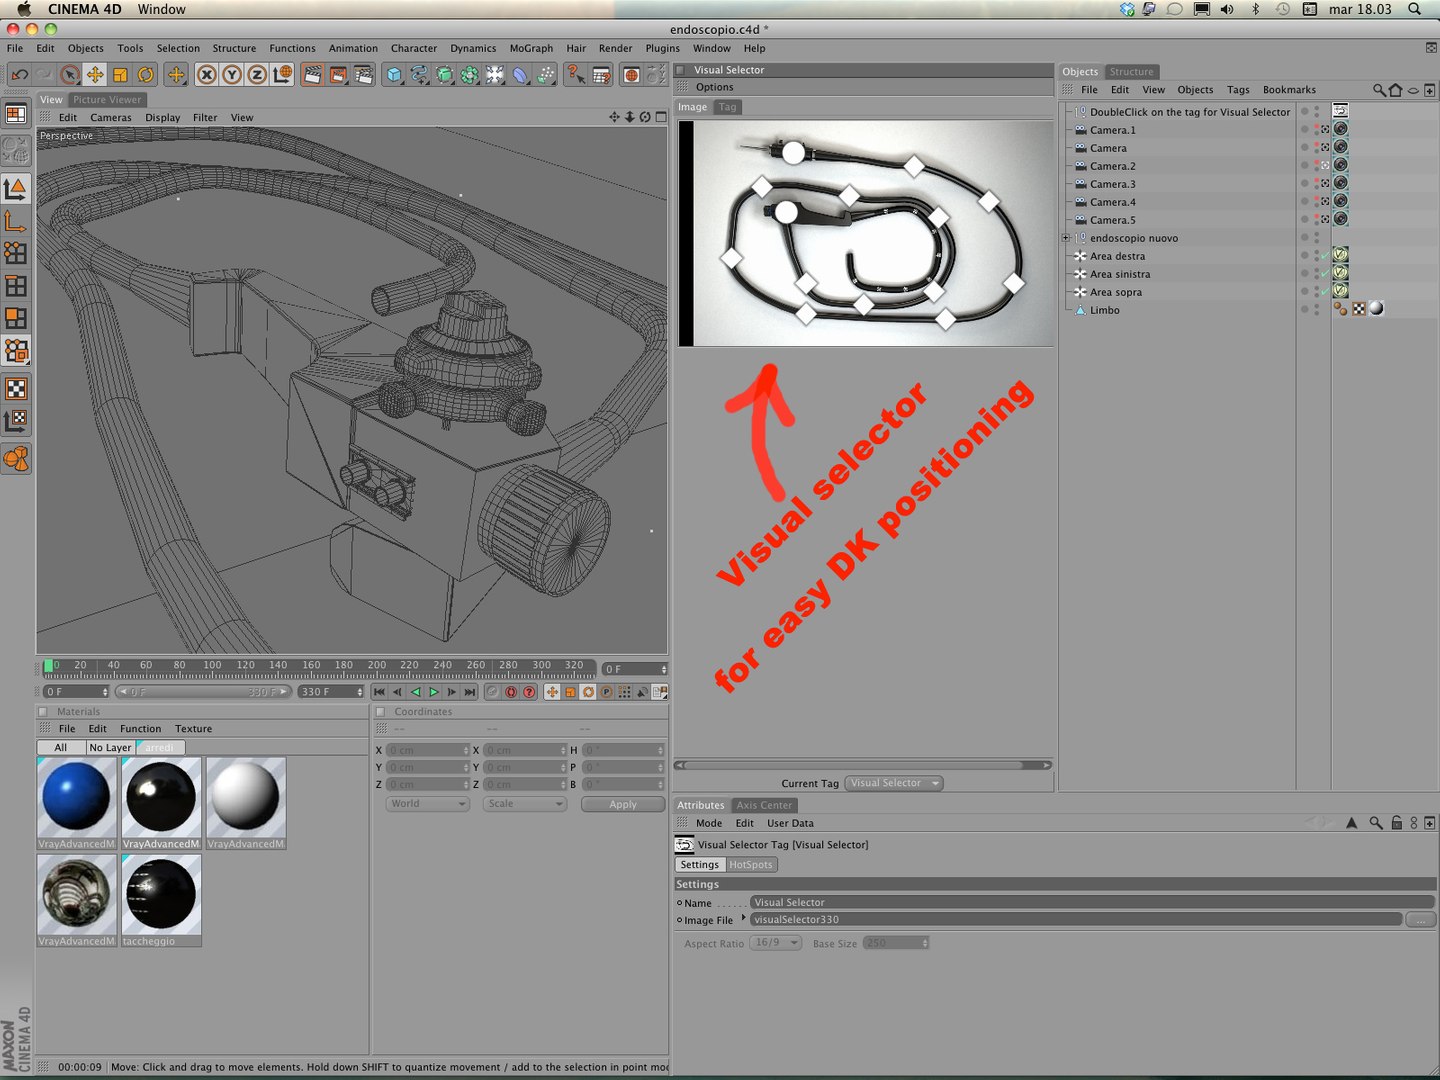1440x1080 pixels.
Task: Select the Use Model tool in sidebar
Action: pyautogui.click(x=16, y=189)
